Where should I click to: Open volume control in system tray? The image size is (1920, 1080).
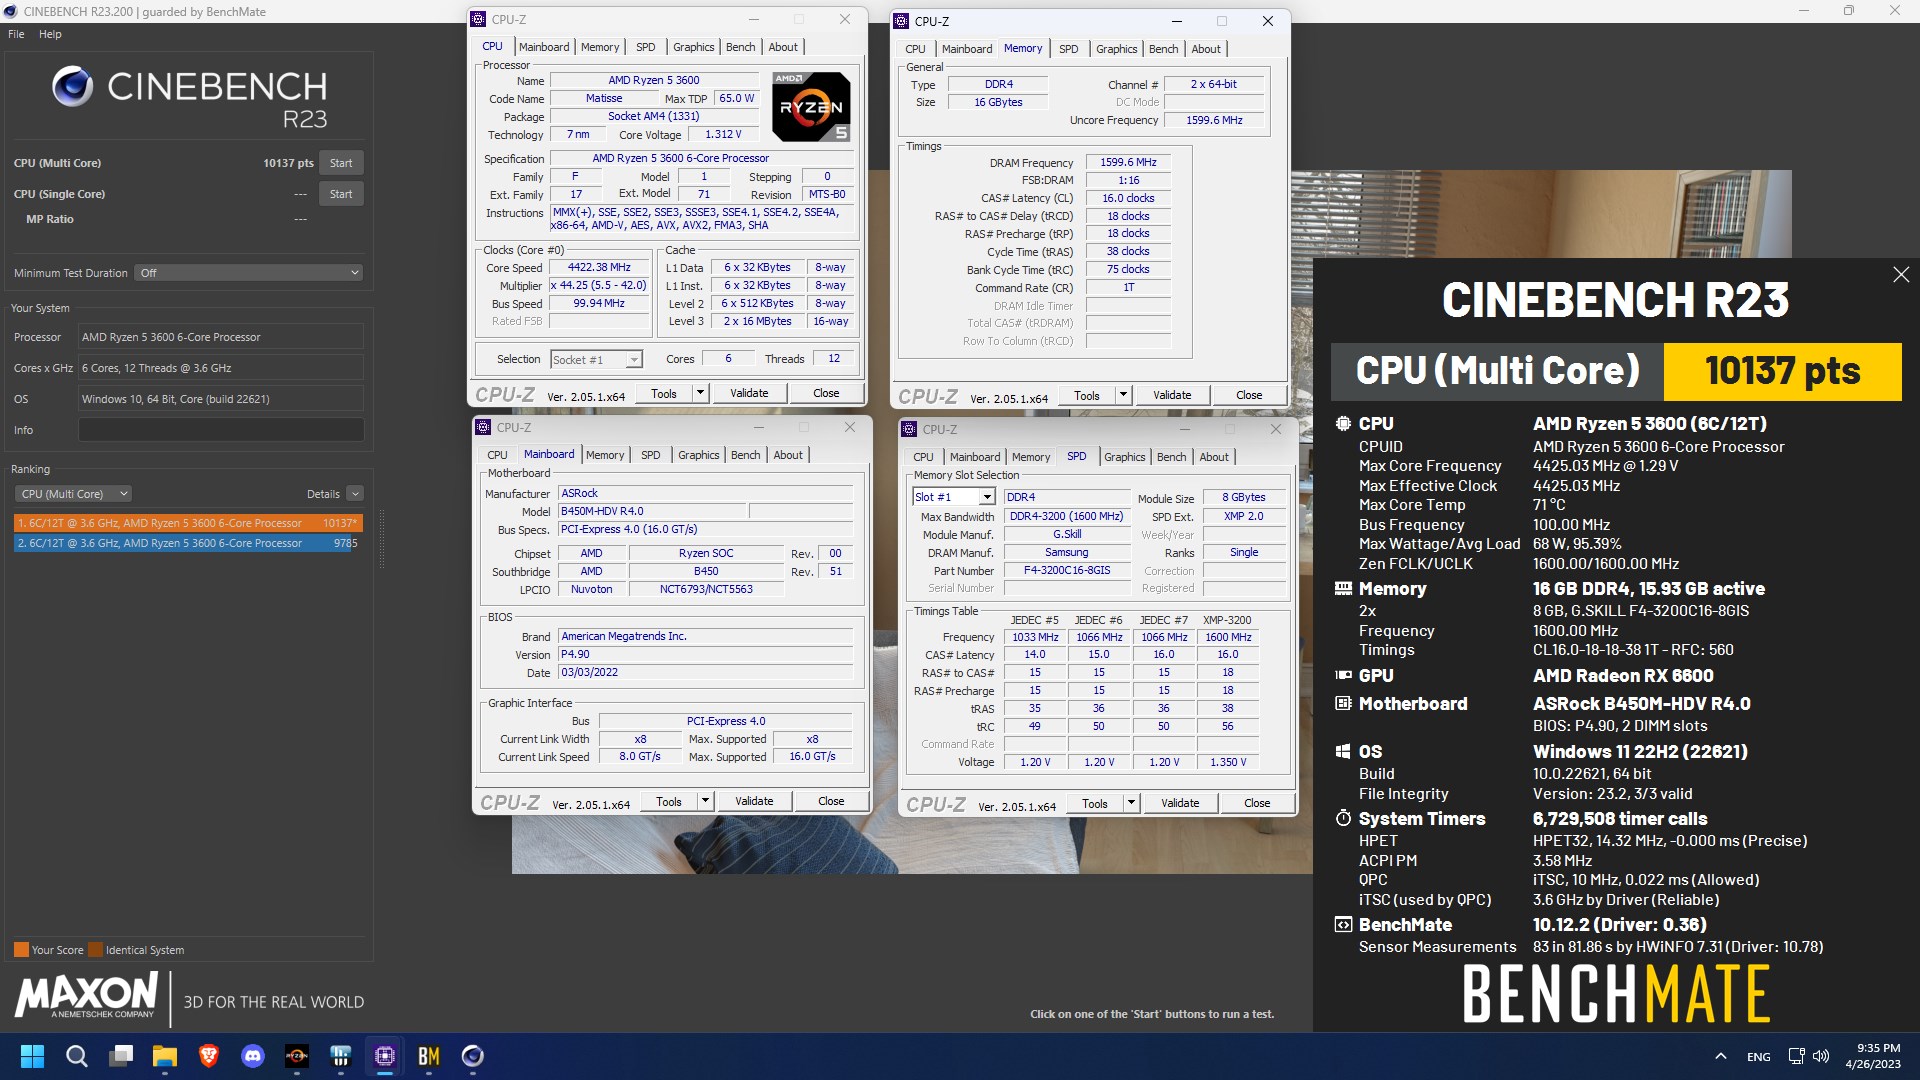pos(1821,1056)
